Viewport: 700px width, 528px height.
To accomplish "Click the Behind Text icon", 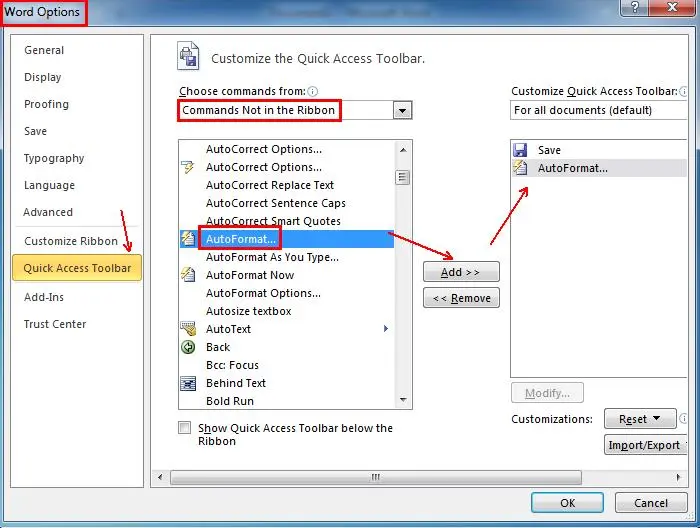I will pos(188,383).
